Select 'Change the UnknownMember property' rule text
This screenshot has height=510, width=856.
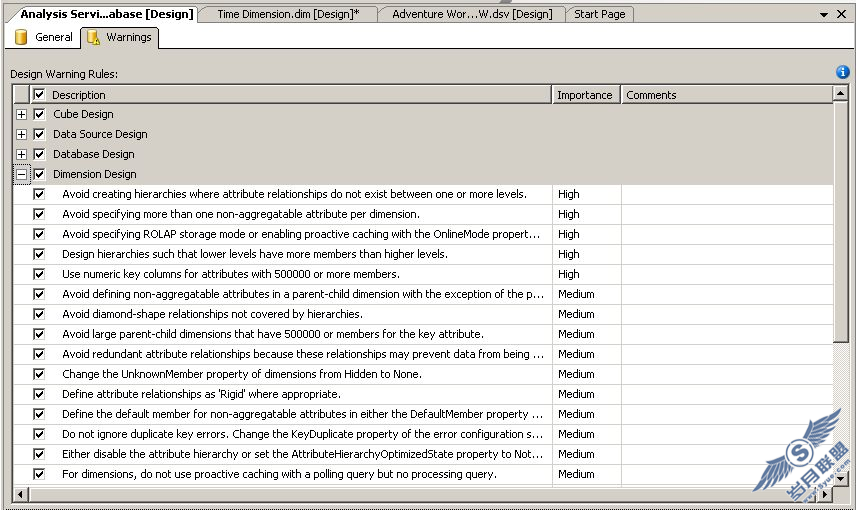tap(242, 374)
